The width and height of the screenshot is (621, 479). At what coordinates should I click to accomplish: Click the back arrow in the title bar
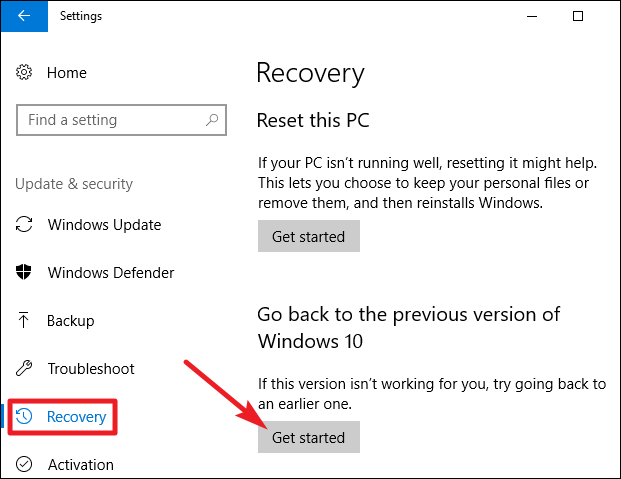23,16
